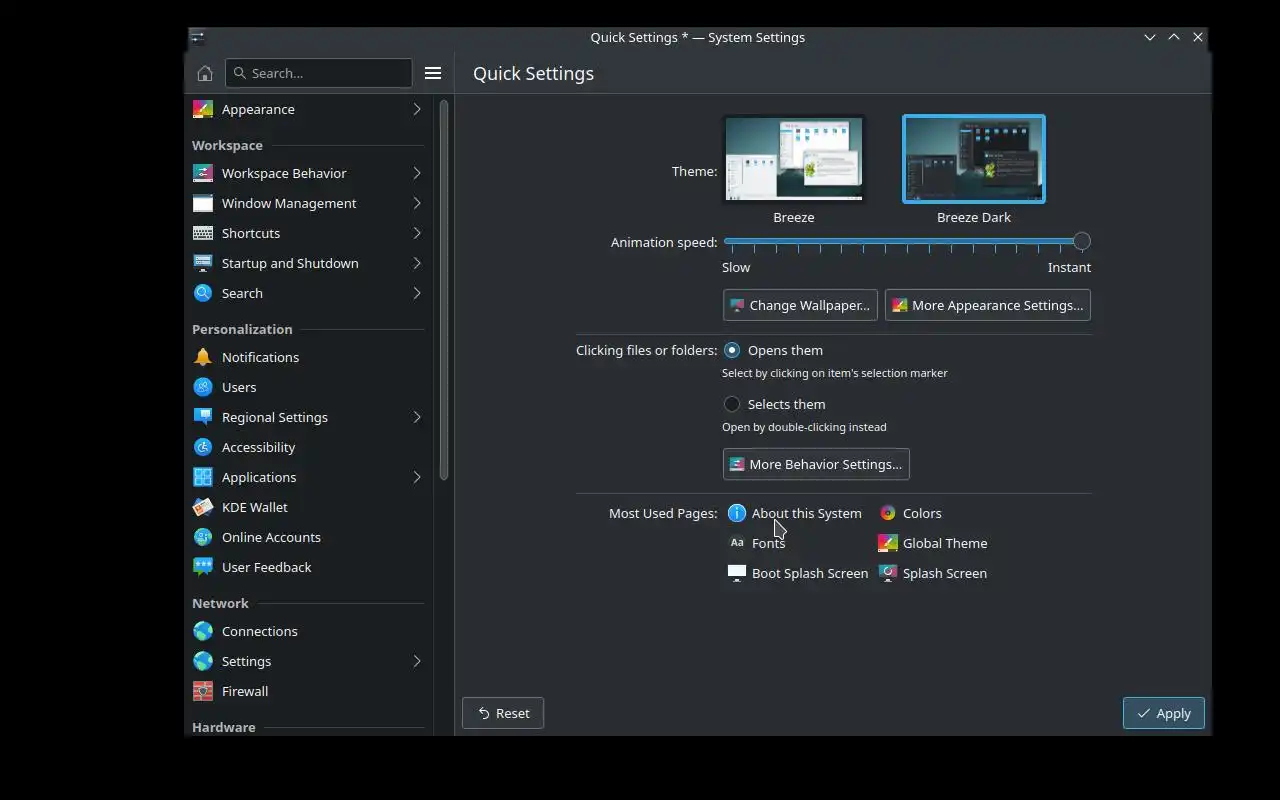Open the Global Theme link text

[x=945, y=543]
